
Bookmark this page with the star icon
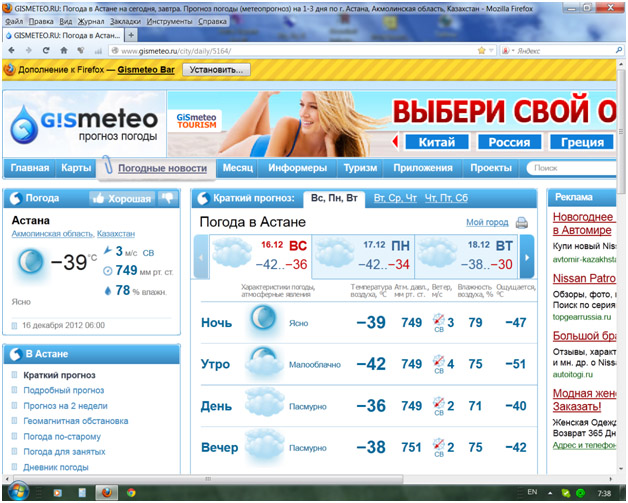[x=481, y=50]
